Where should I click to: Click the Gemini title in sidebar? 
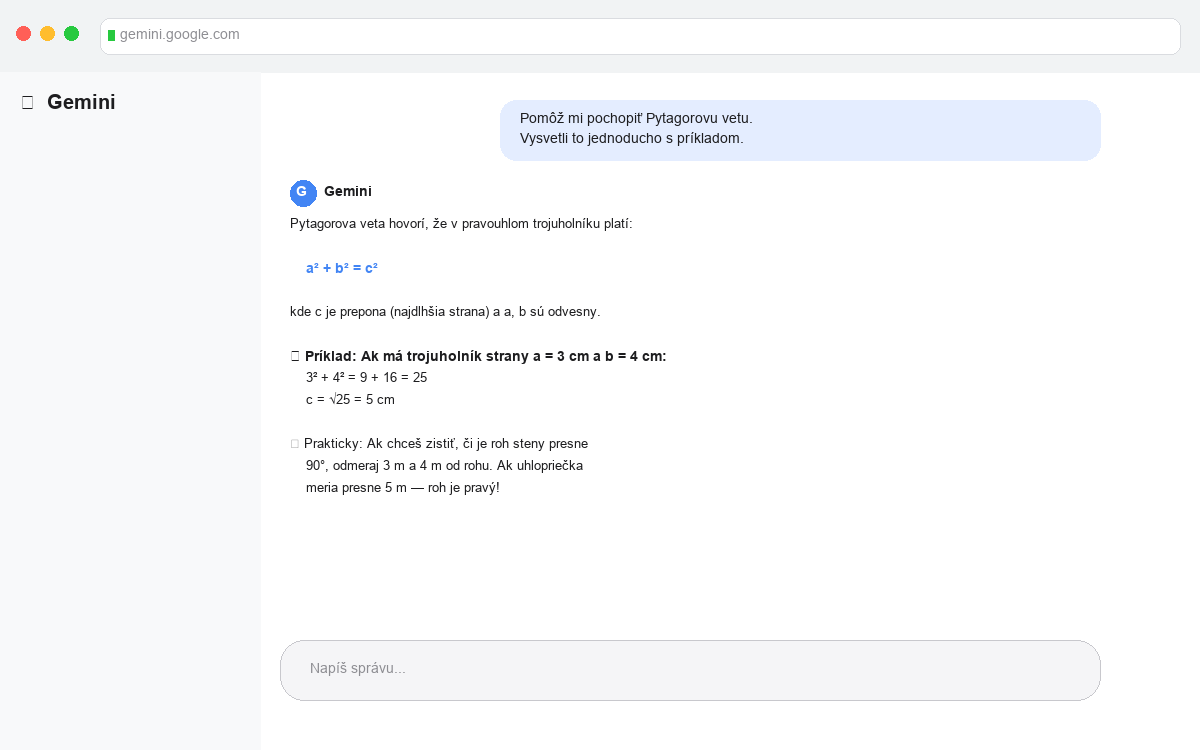[x=81, y=102]
